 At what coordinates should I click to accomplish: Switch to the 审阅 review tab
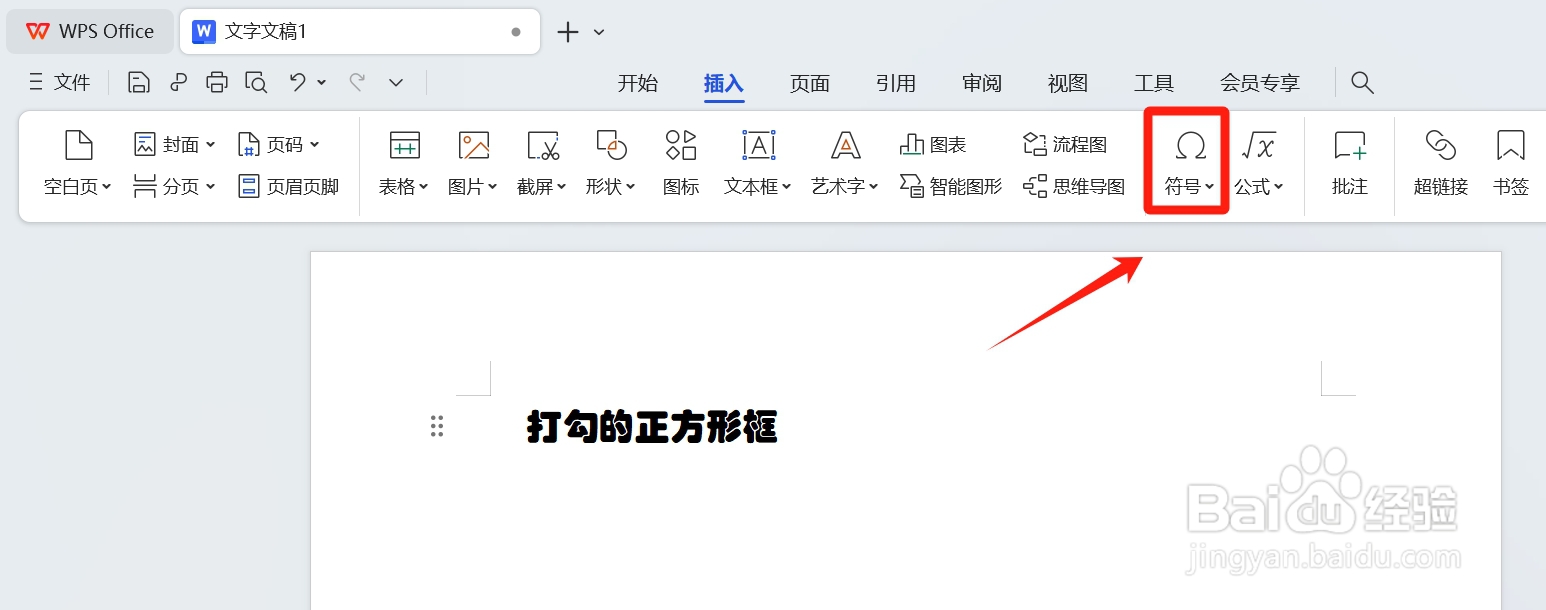point(981,83)
